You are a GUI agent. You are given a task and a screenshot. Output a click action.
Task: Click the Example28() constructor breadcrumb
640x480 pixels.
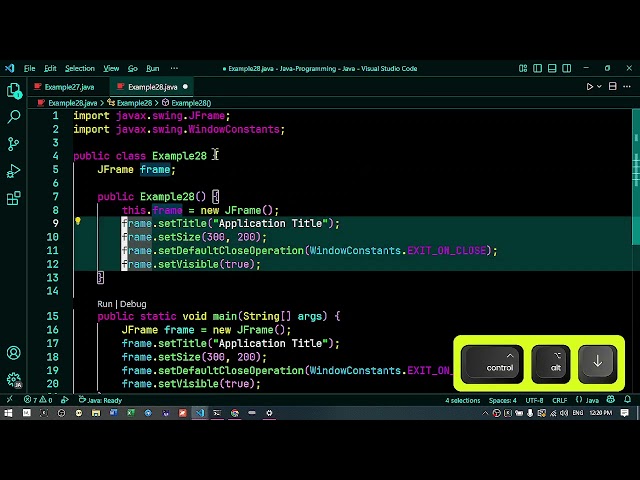[191, 103]
